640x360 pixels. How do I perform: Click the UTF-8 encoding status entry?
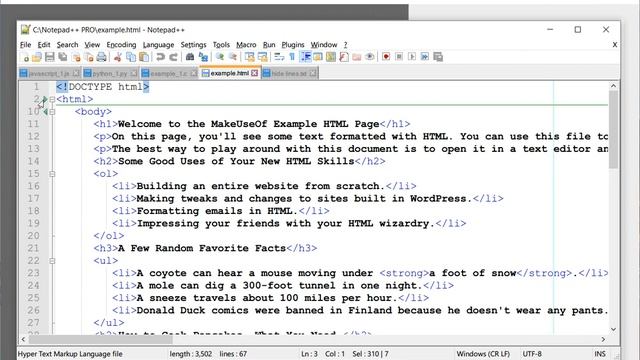point(532,354)
